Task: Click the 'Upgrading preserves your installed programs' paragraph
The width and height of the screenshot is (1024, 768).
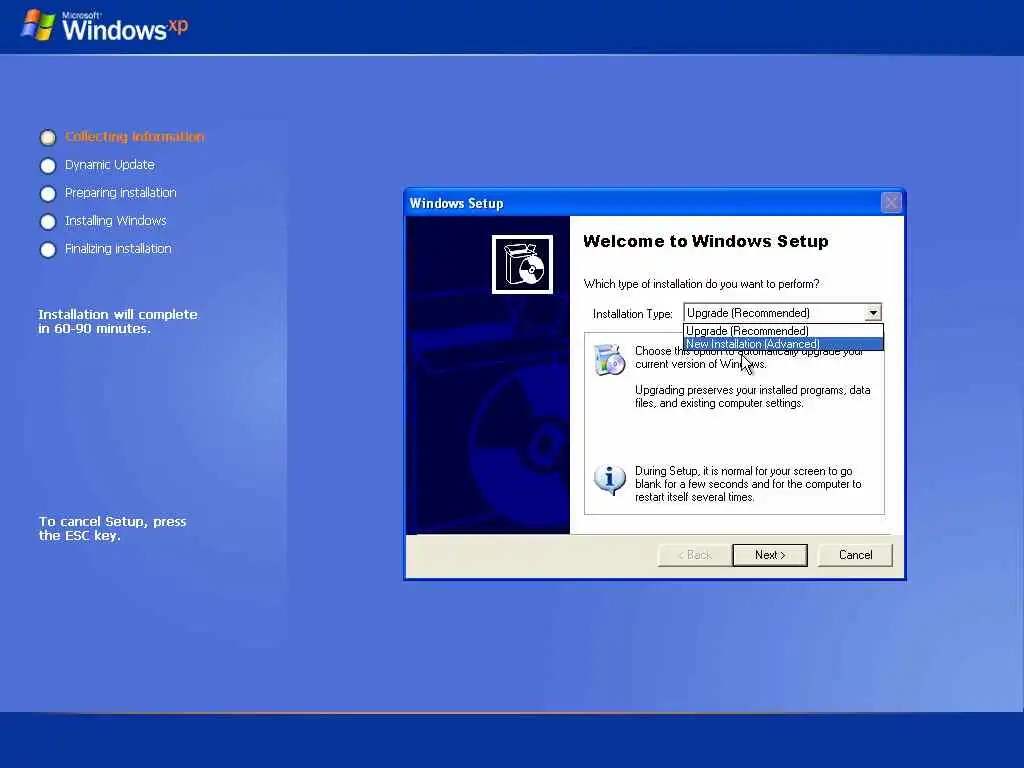Action: point(752,396)
